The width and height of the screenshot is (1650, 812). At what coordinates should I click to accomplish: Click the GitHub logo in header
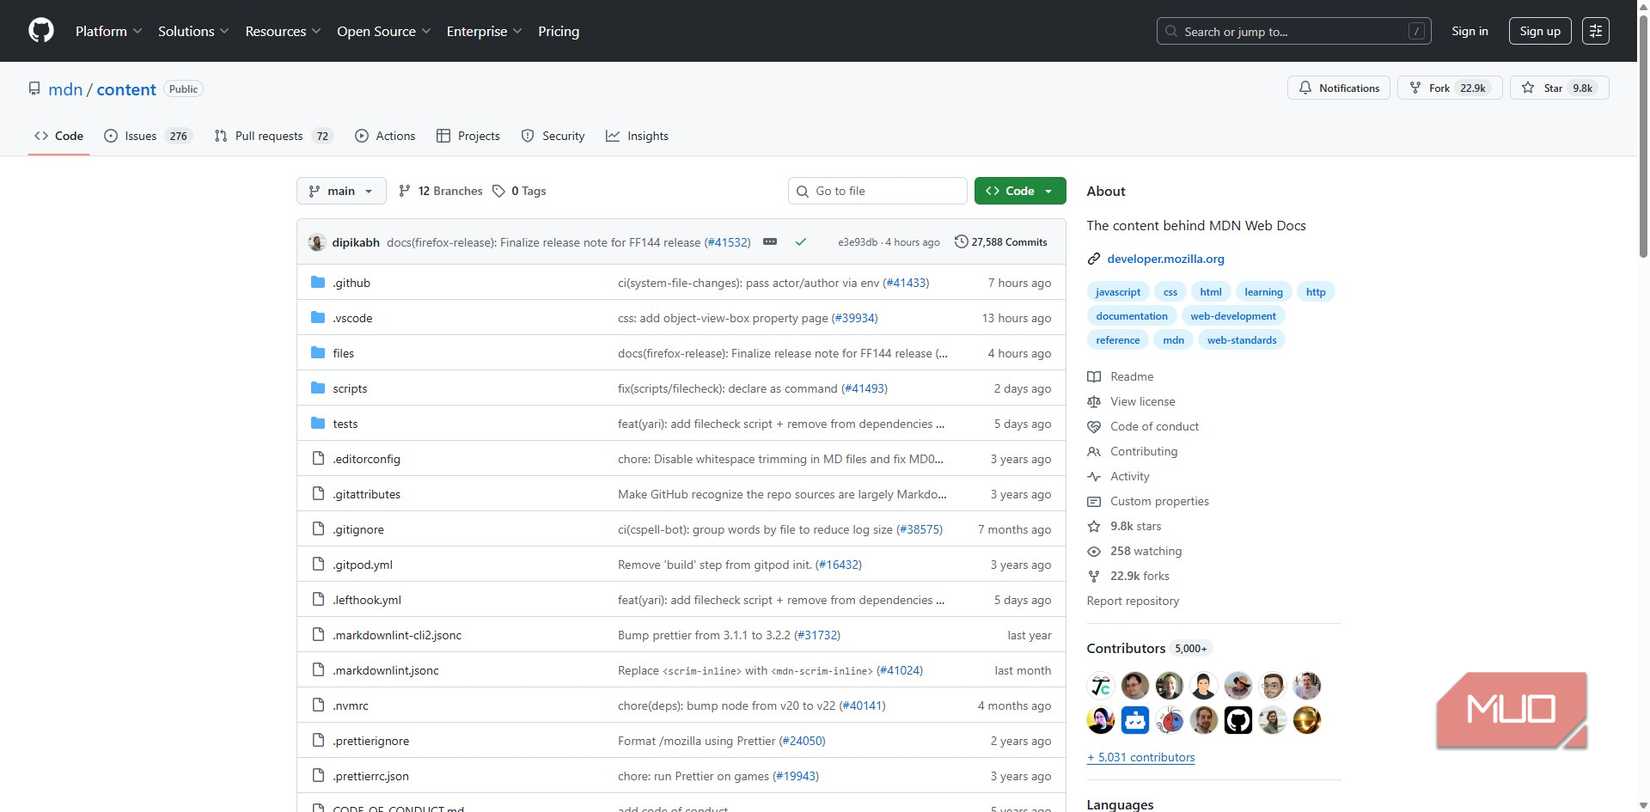click(41, 31)
